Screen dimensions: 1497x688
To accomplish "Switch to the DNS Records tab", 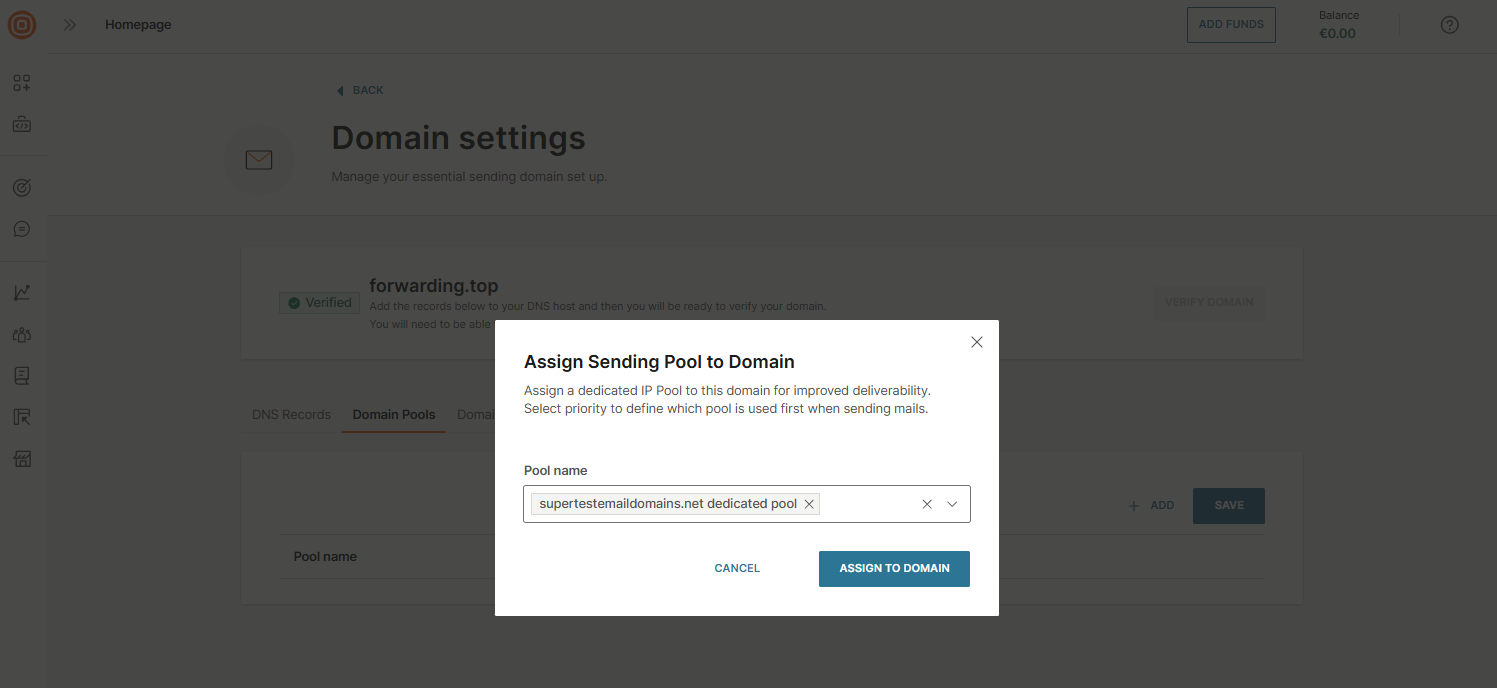I will pos(291,414).
